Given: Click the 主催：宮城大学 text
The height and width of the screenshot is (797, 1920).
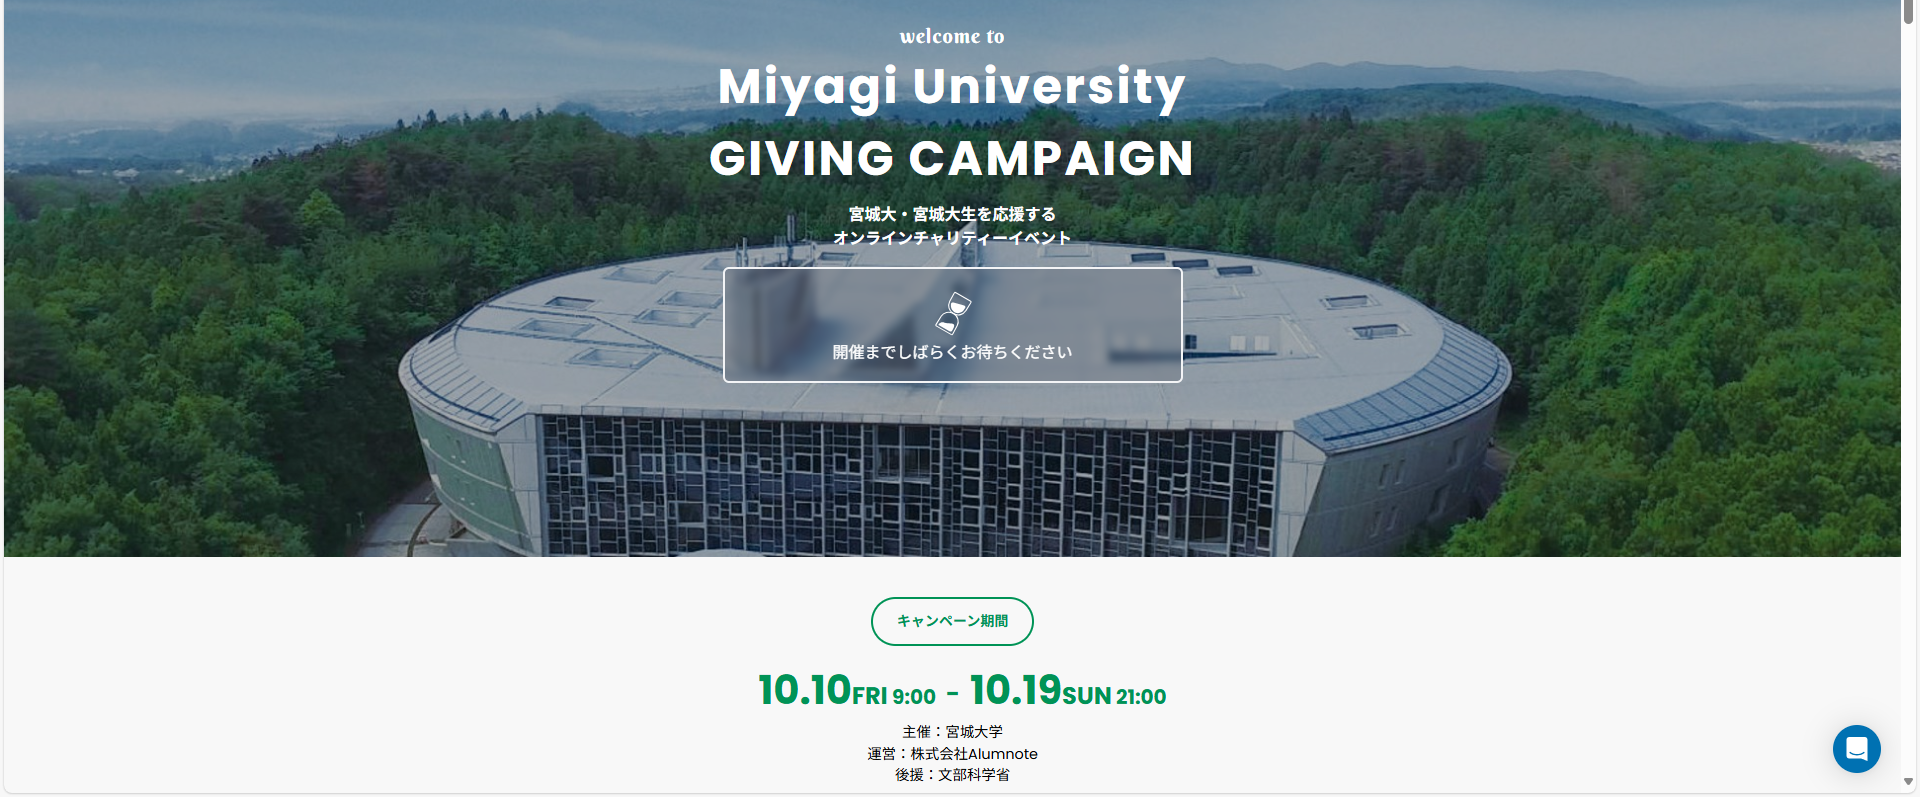Looking at the screenshot, I should tap(952, 732).
